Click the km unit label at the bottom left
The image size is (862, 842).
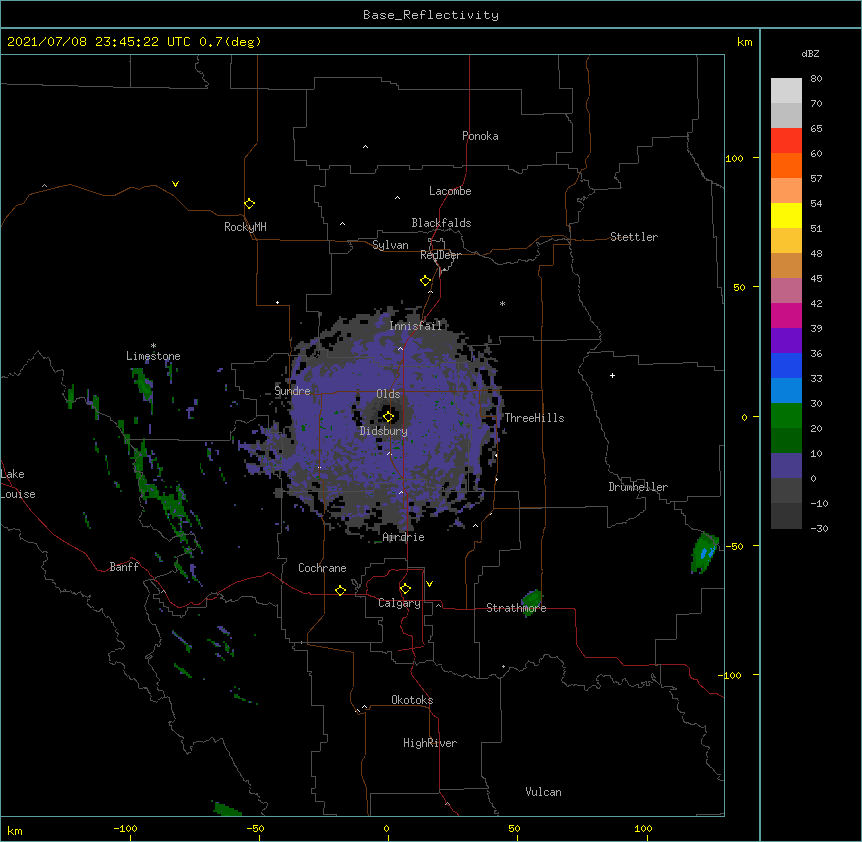(15, 830)
